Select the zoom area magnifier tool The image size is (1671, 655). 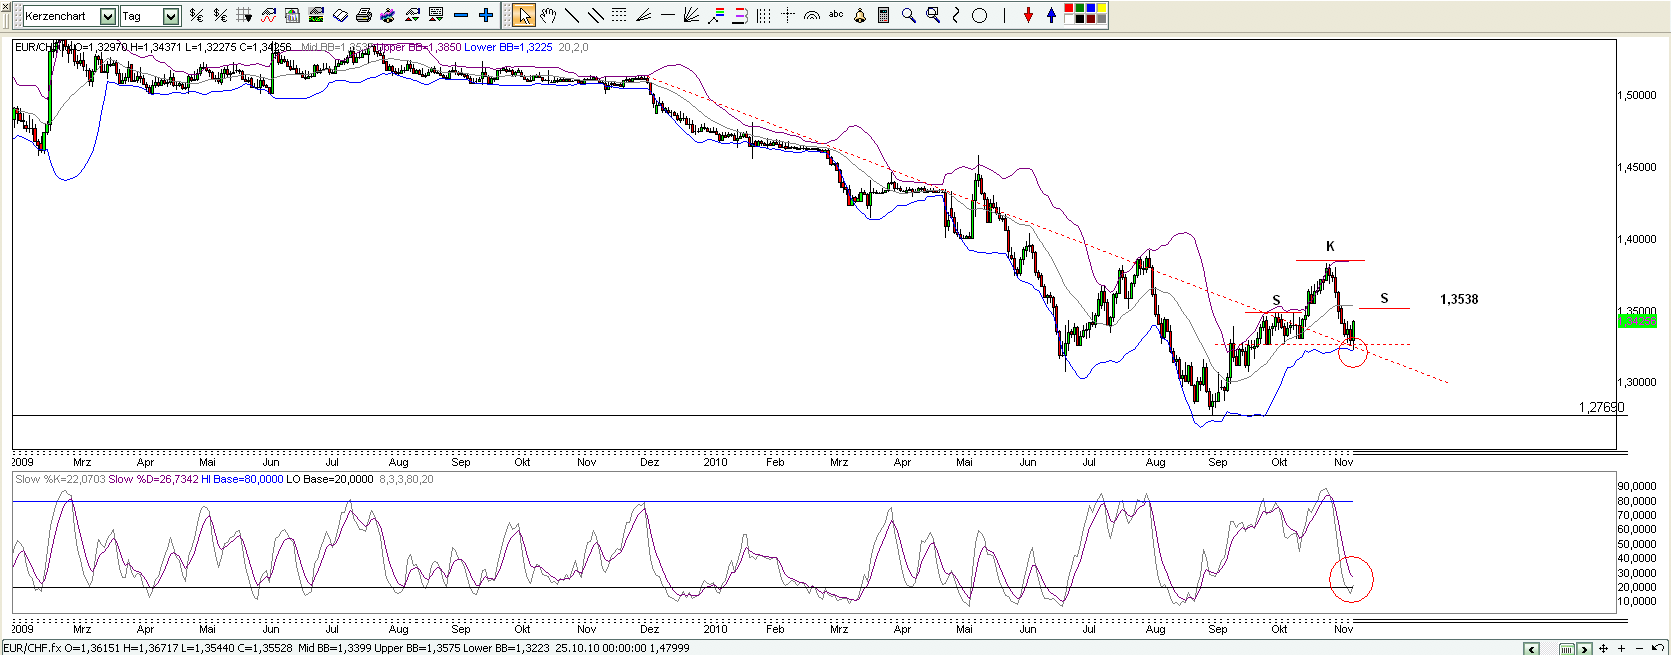coord(932,15)
